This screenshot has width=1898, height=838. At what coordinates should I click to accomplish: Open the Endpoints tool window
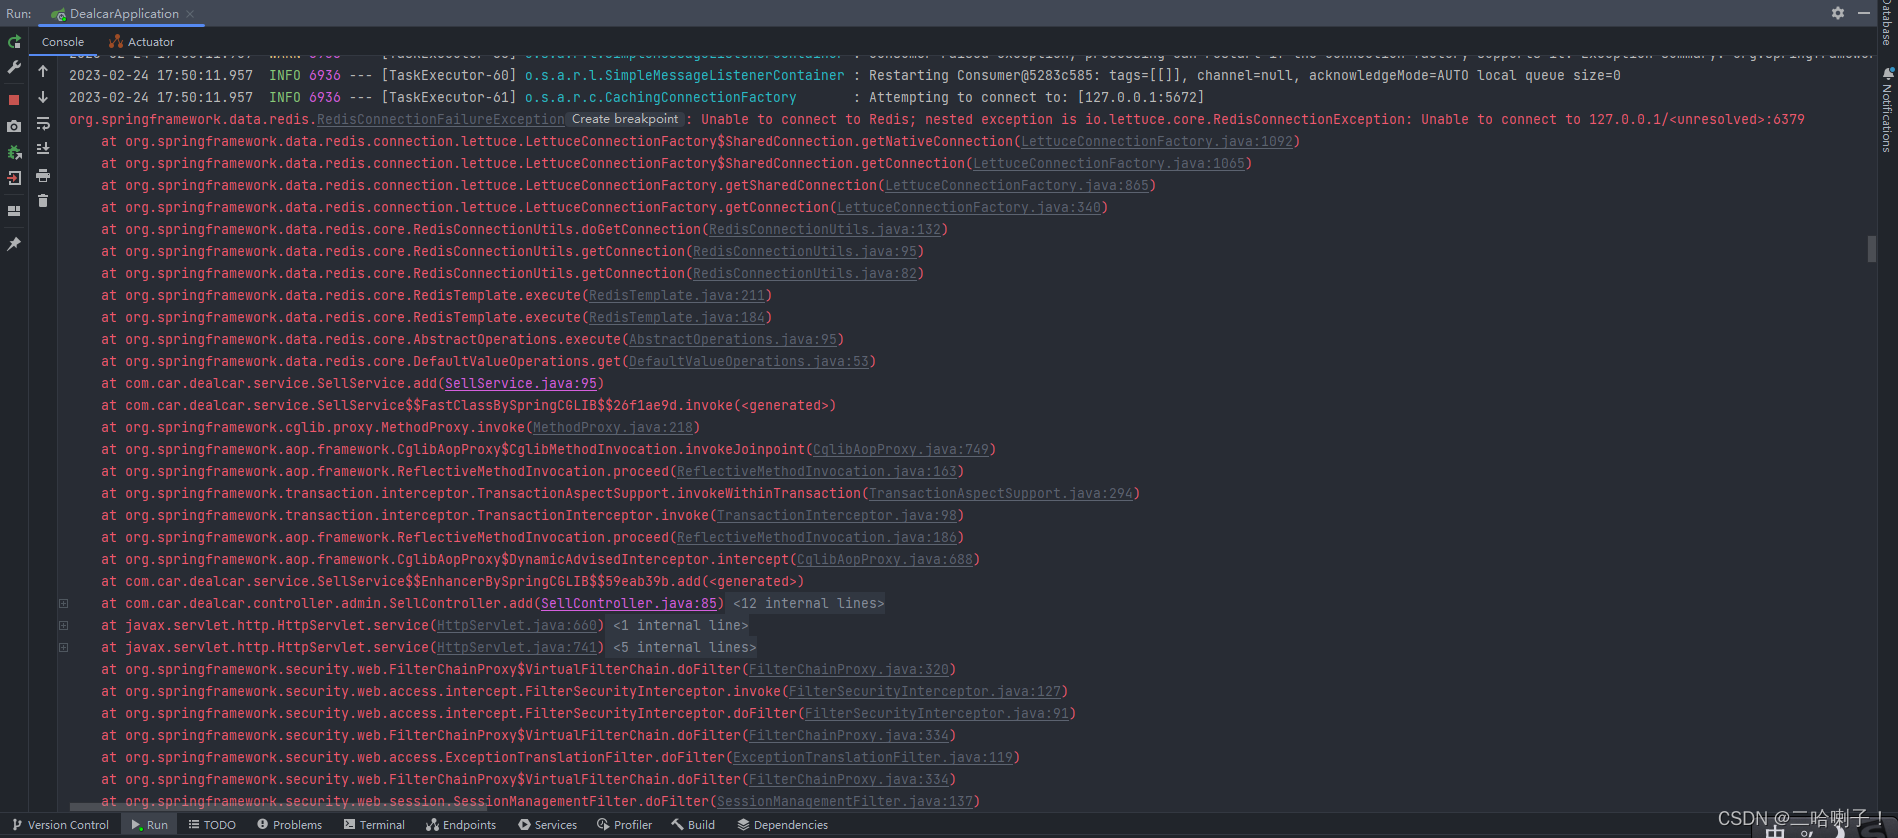tap(461, 825)
